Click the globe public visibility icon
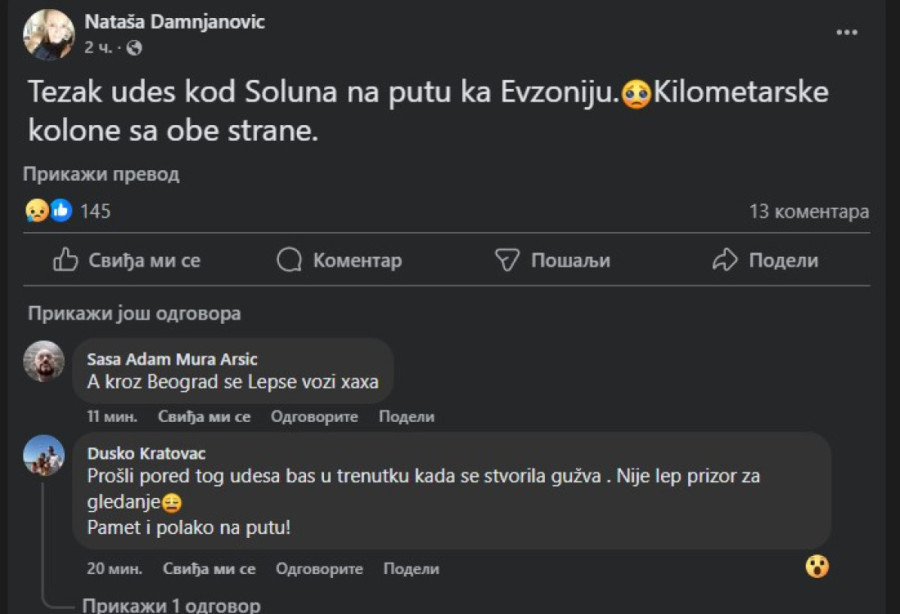The height and width of the screenshot is (614, 900). (x=134, y=47)
